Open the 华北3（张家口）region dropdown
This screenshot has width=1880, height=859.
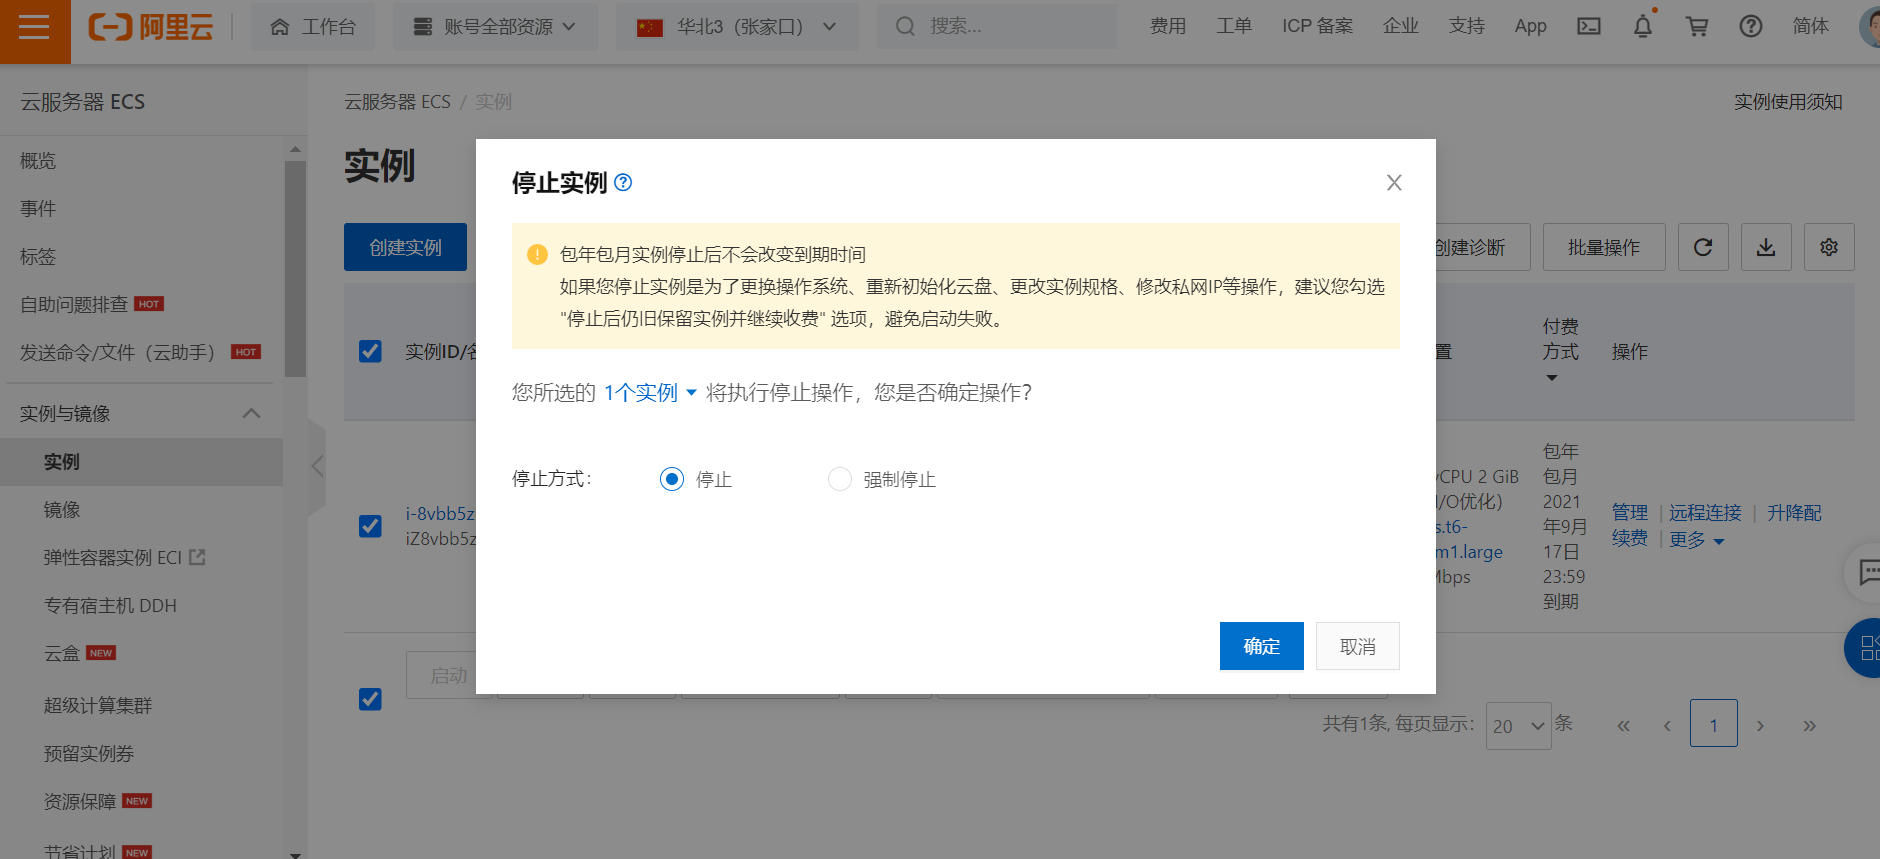tap(737, 27)
